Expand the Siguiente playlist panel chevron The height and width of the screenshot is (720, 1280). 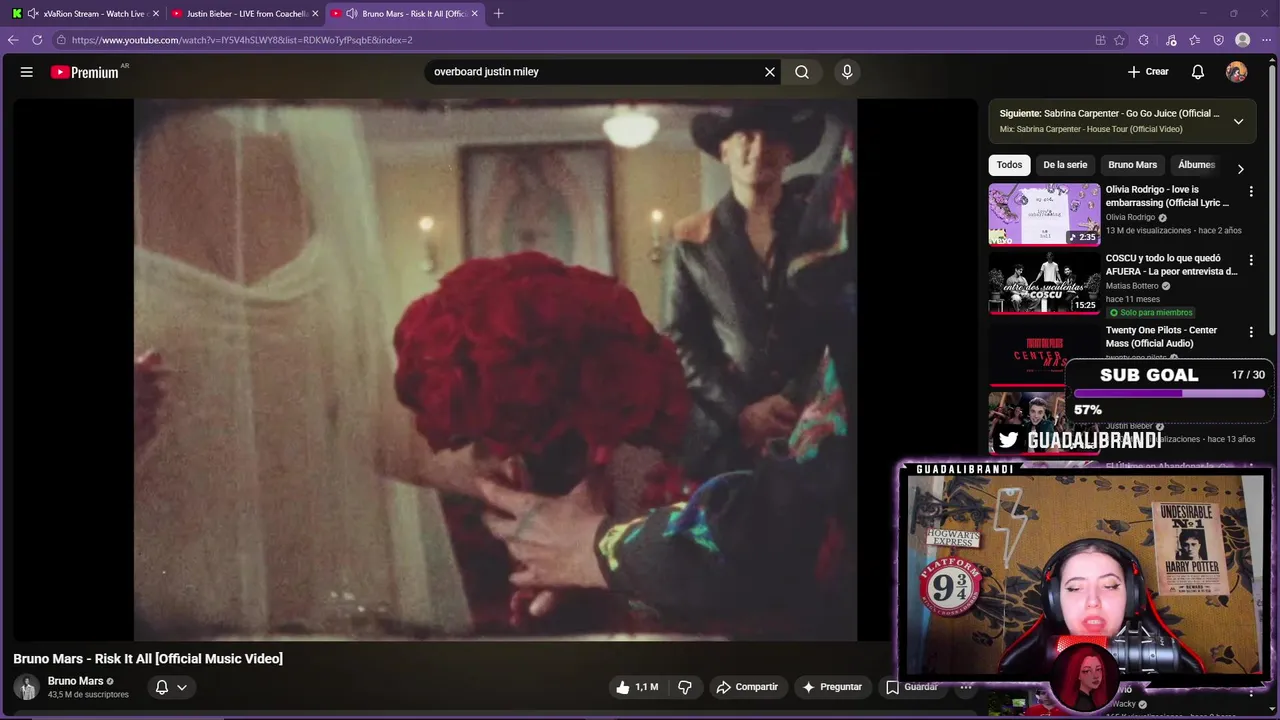1238,121
